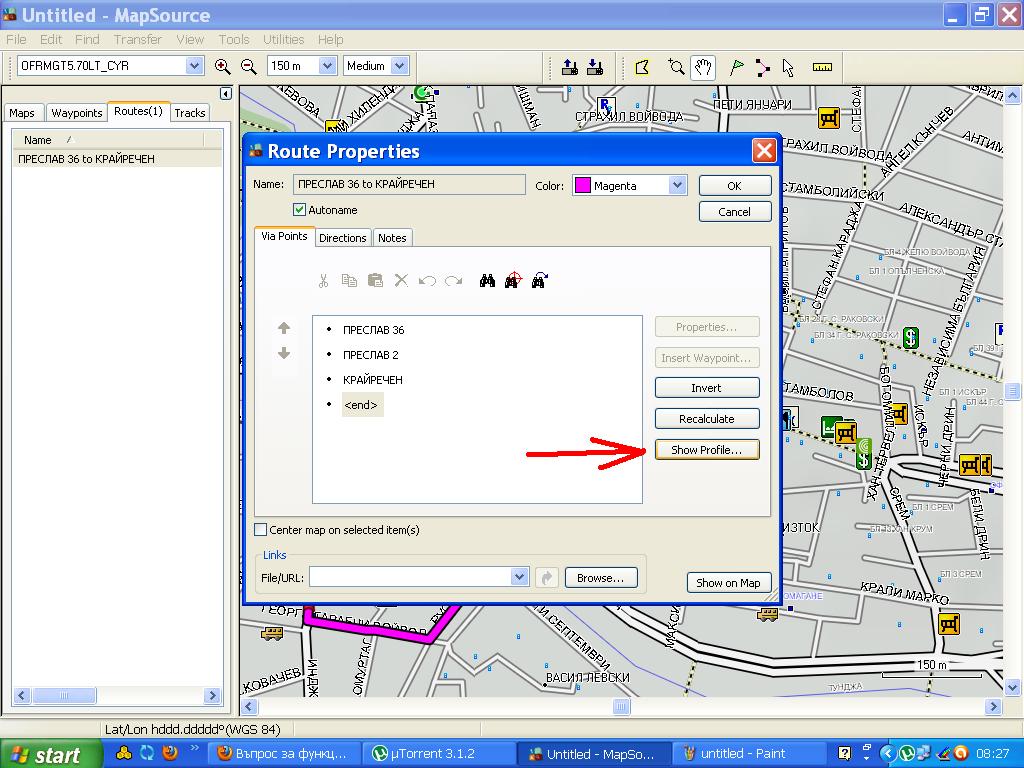Expand the 150 m zoom scale dropdown
1024x768 pixels.
(x=327, y=66)
